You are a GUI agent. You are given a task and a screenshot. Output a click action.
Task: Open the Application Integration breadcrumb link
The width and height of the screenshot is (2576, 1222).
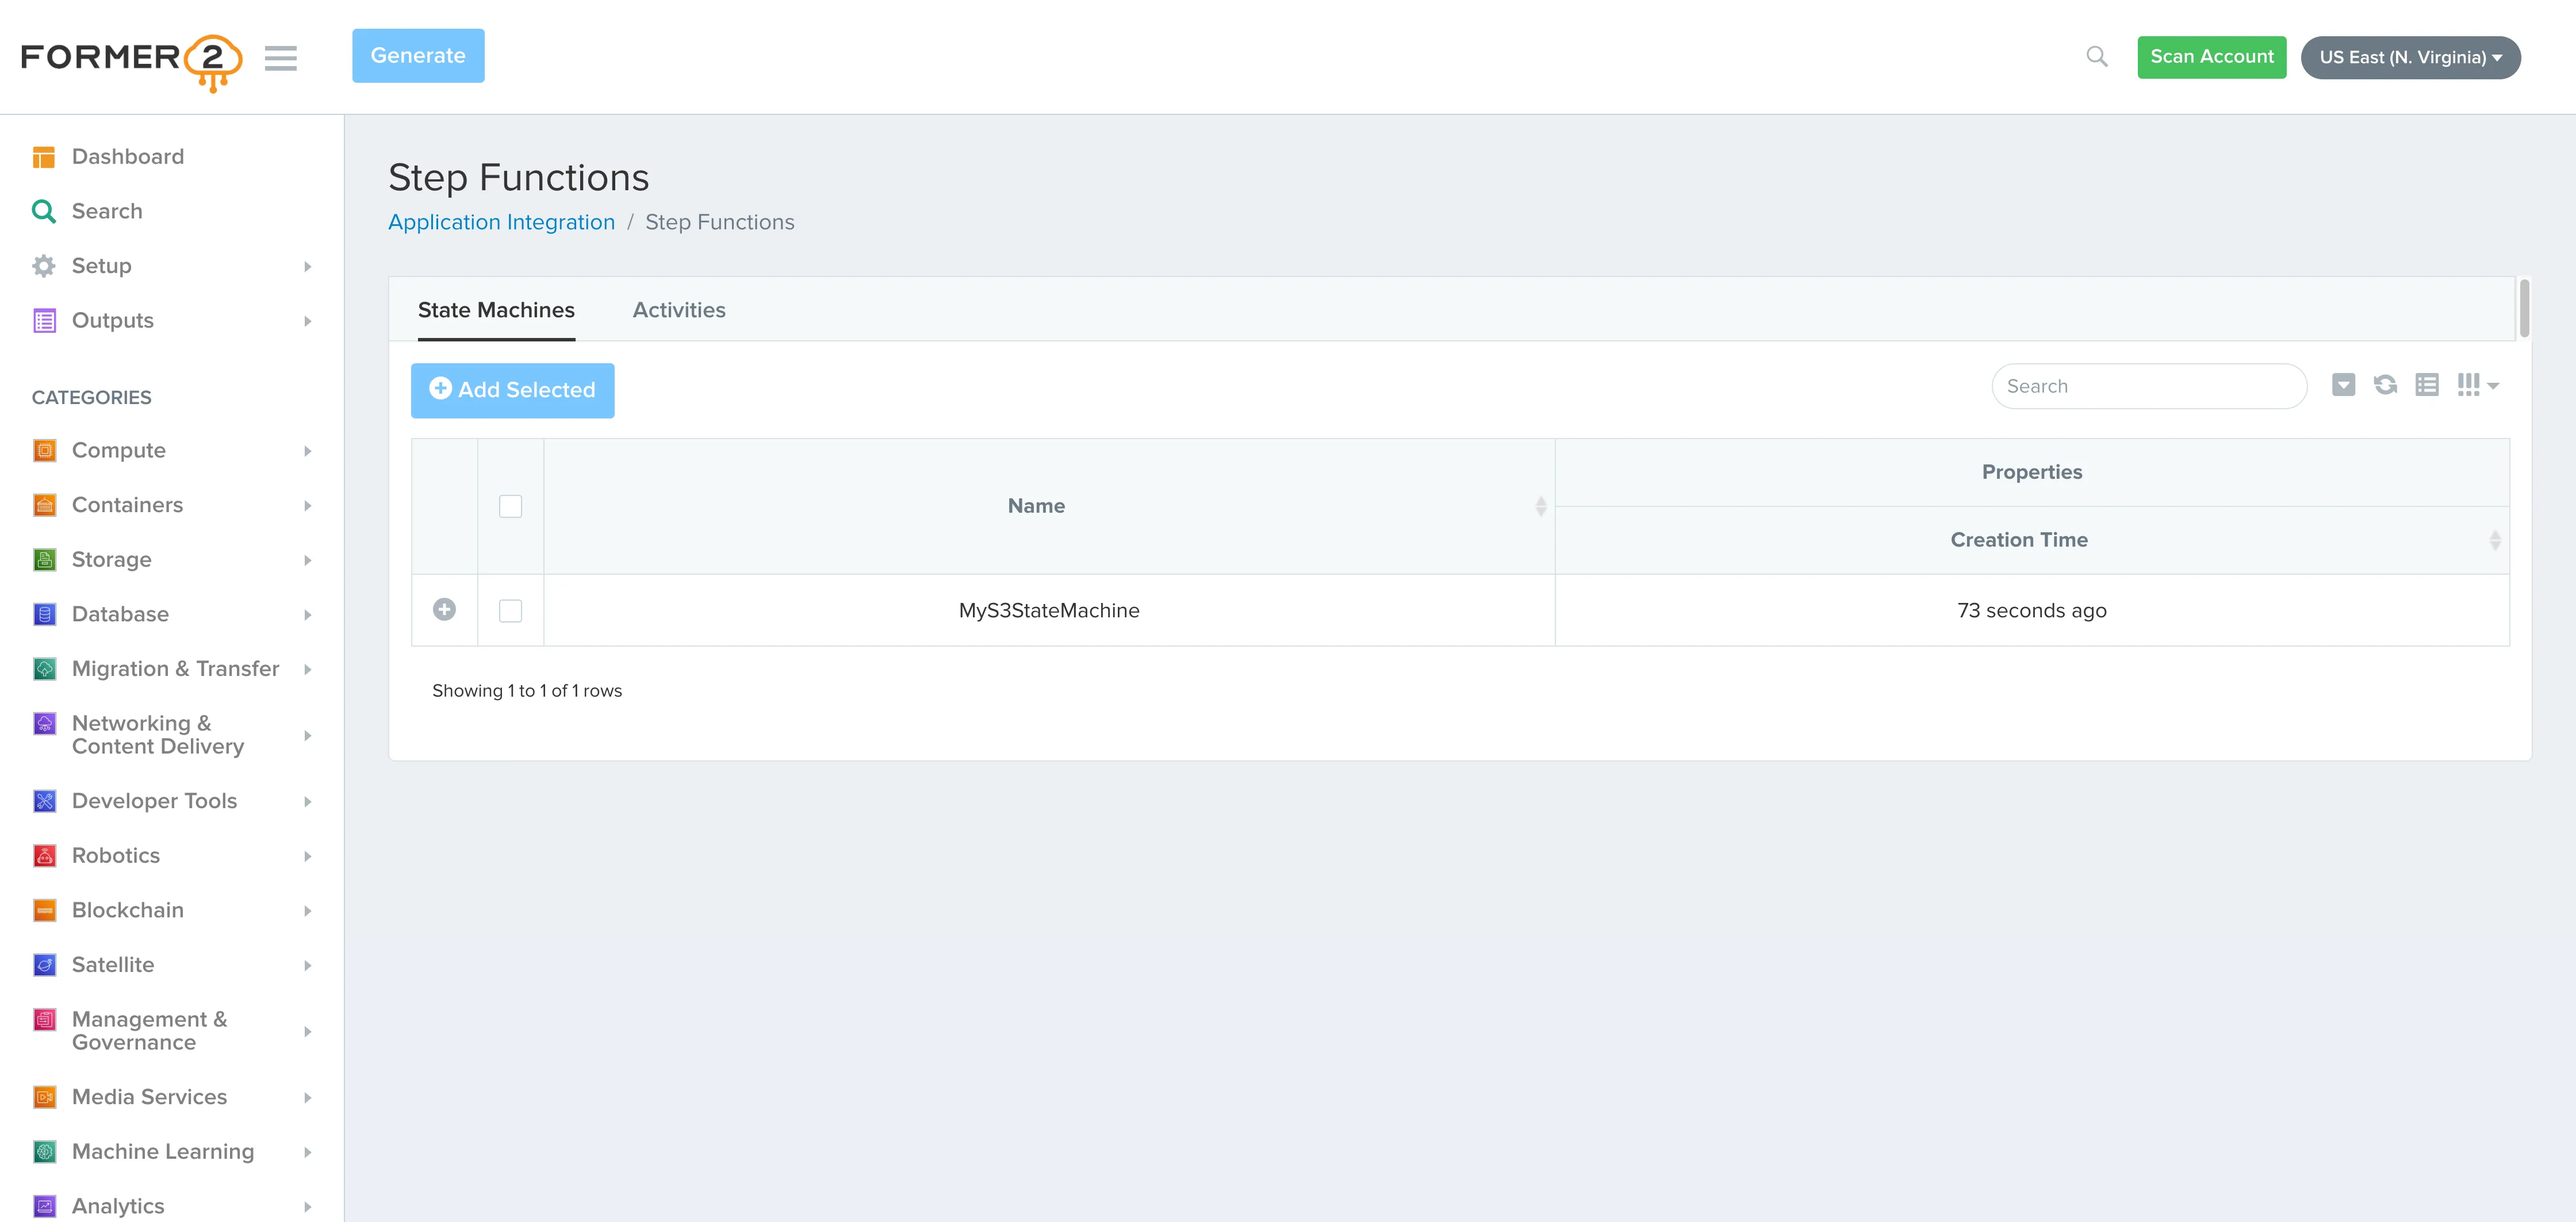(501, 222)
